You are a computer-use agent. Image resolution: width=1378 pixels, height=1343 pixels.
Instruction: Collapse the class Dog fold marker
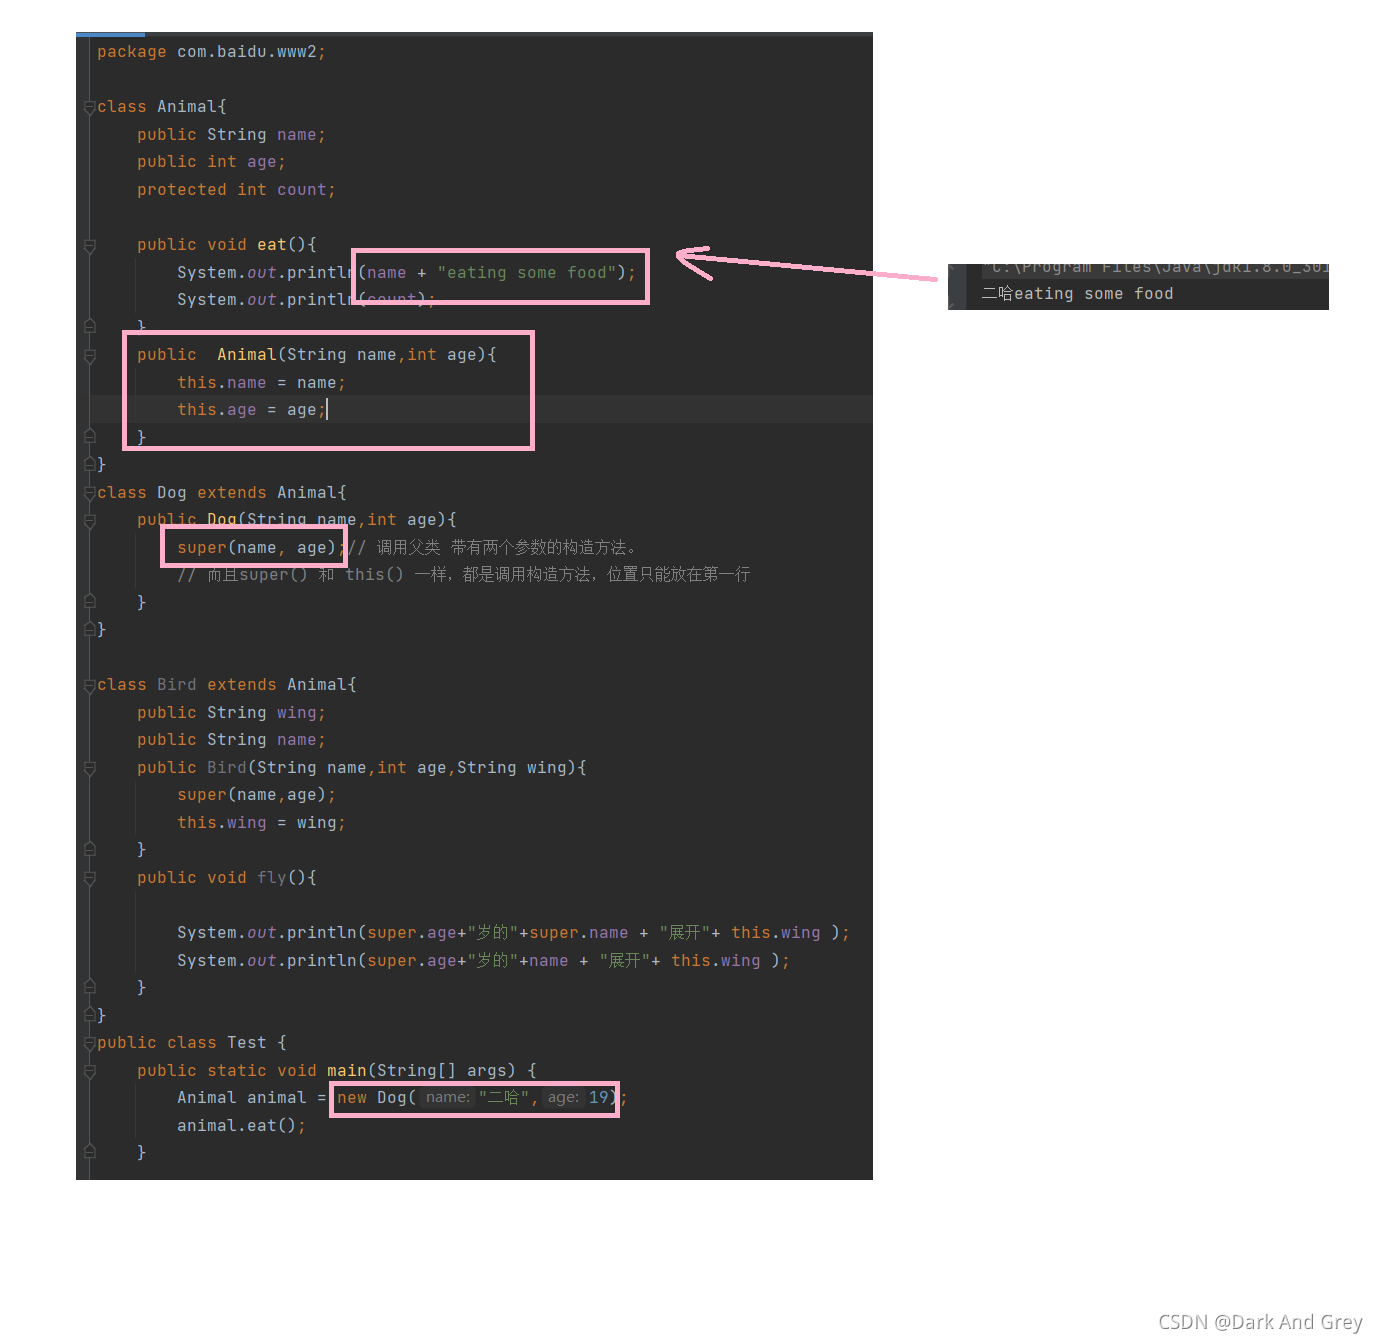tap(89, 493)
